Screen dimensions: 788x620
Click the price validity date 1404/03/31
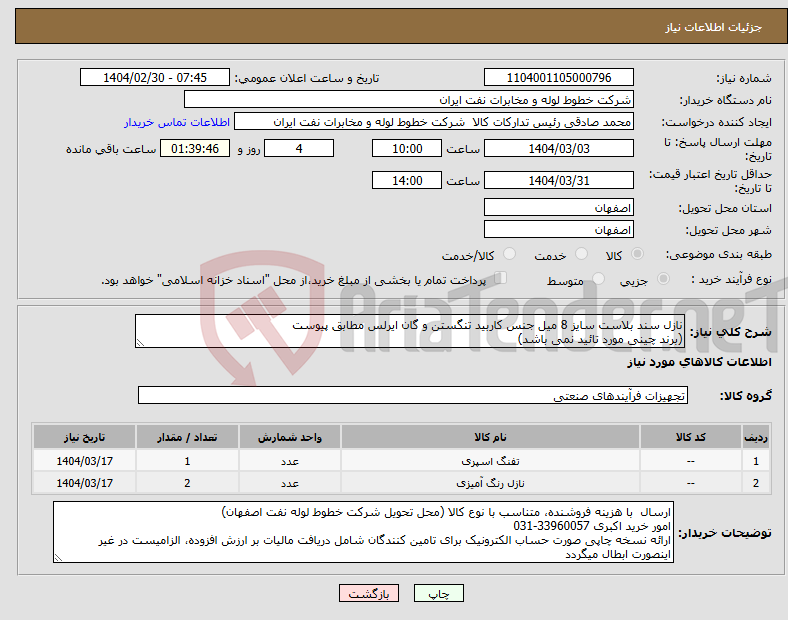558,180
